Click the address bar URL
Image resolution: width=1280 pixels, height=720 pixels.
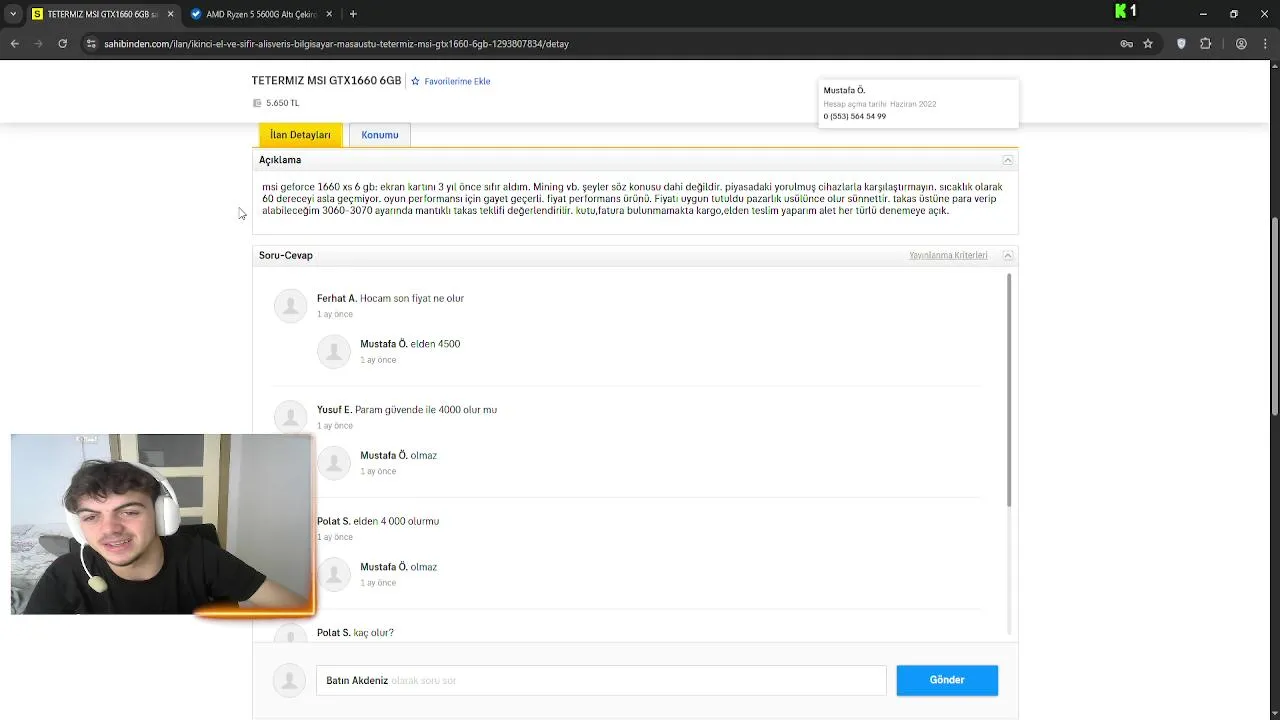[x=336, y=44]
